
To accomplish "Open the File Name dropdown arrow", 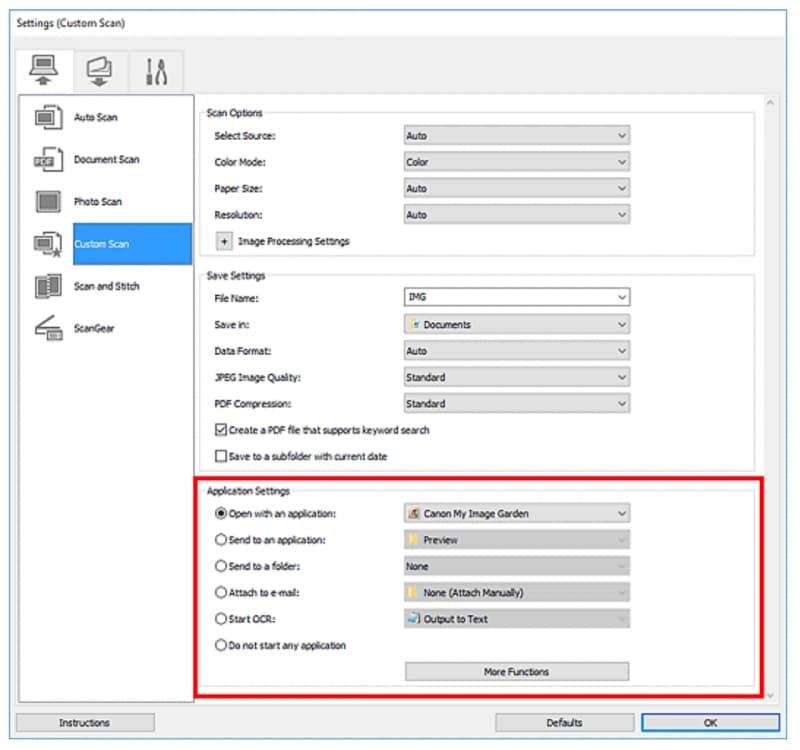I will pos(622,297).
